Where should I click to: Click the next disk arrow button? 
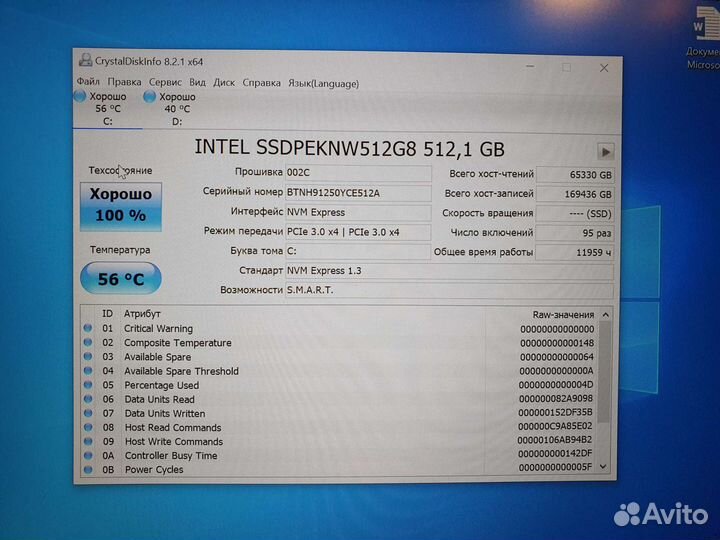click(605, 152)
